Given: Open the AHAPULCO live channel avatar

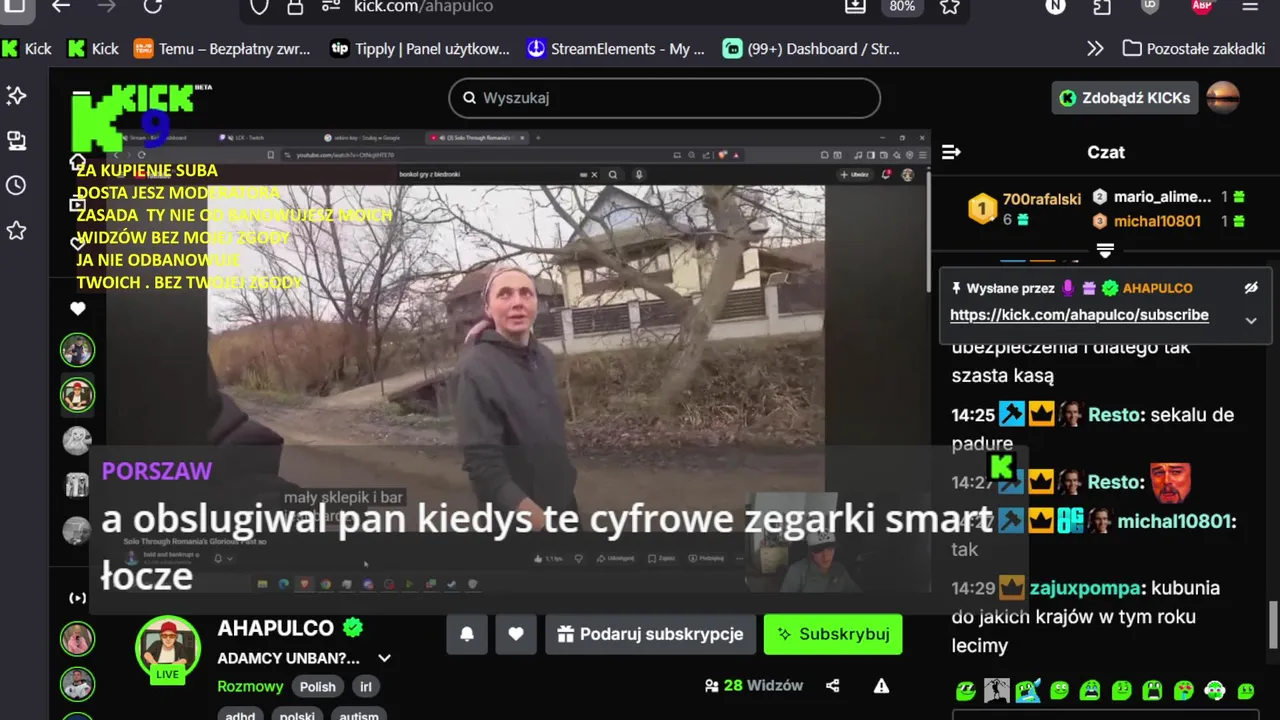Looking at the screenshot, I should 168,648.
